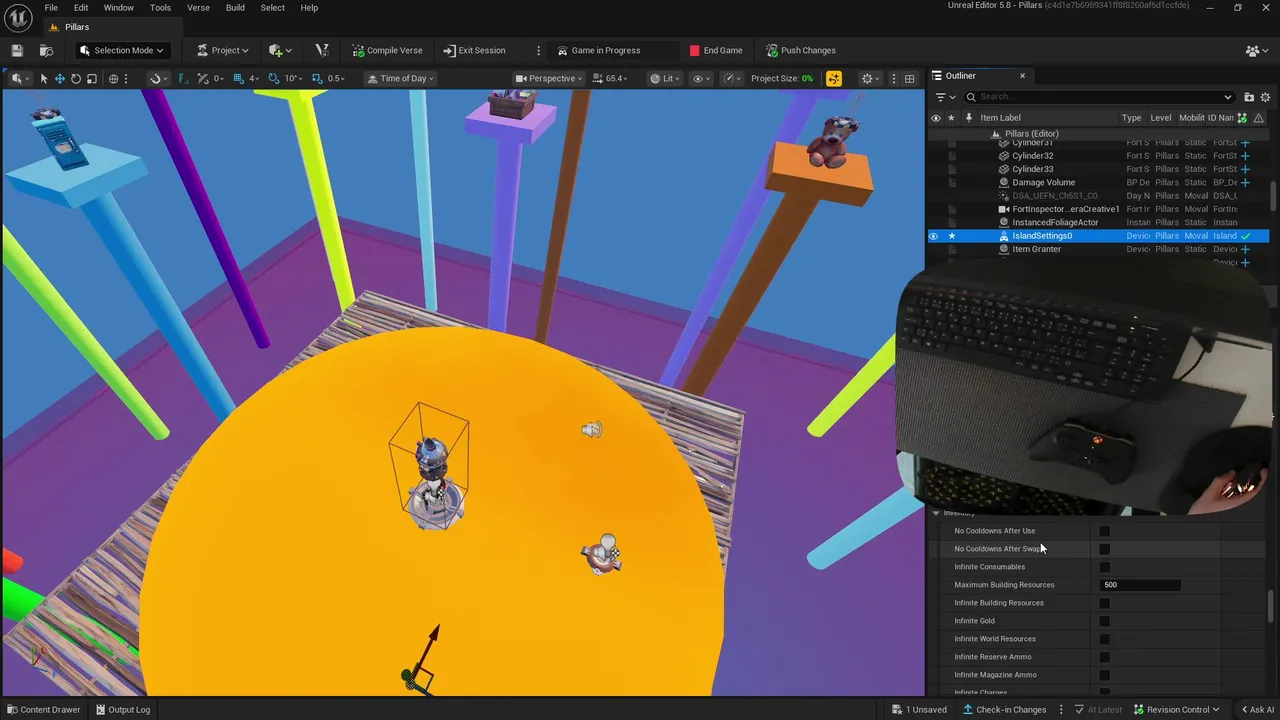The width and height of the screenshot is (1280, 720).
Task: Open the Browse content icon next to Save
Action: pyautogui.click(x=46, y=50)
